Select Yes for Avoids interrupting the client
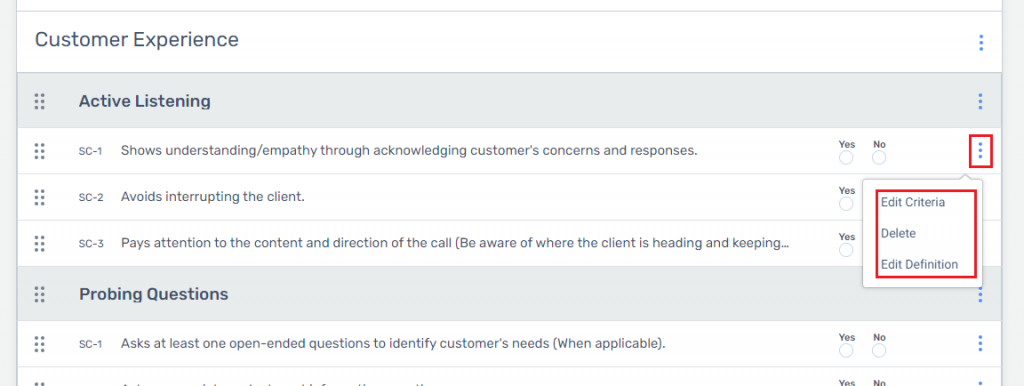The width and height of the screenshot is (1024, 386). click(x=846, y=204)
